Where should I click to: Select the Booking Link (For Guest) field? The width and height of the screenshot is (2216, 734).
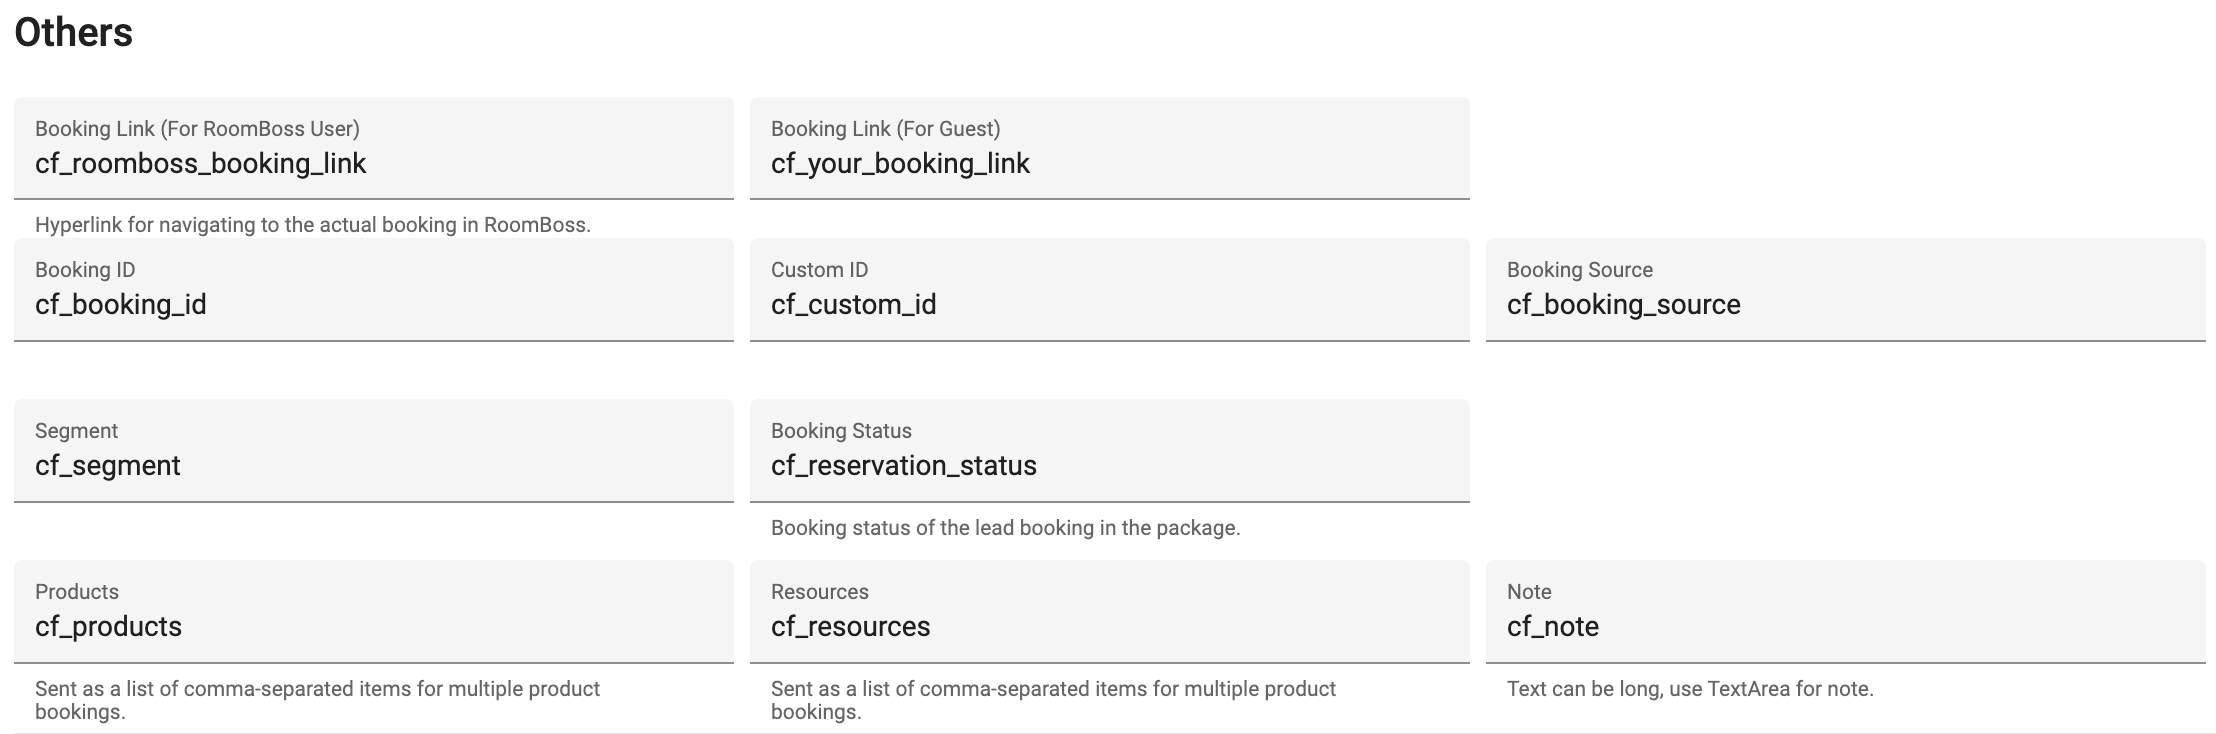[x=1110, y=148]
